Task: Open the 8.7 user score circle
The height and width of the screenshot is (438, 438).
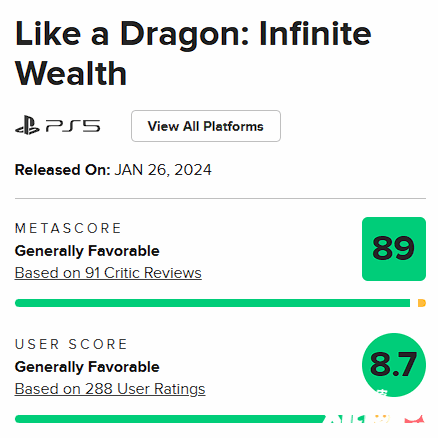Action: pyautogui.click(x=394, y=365)
